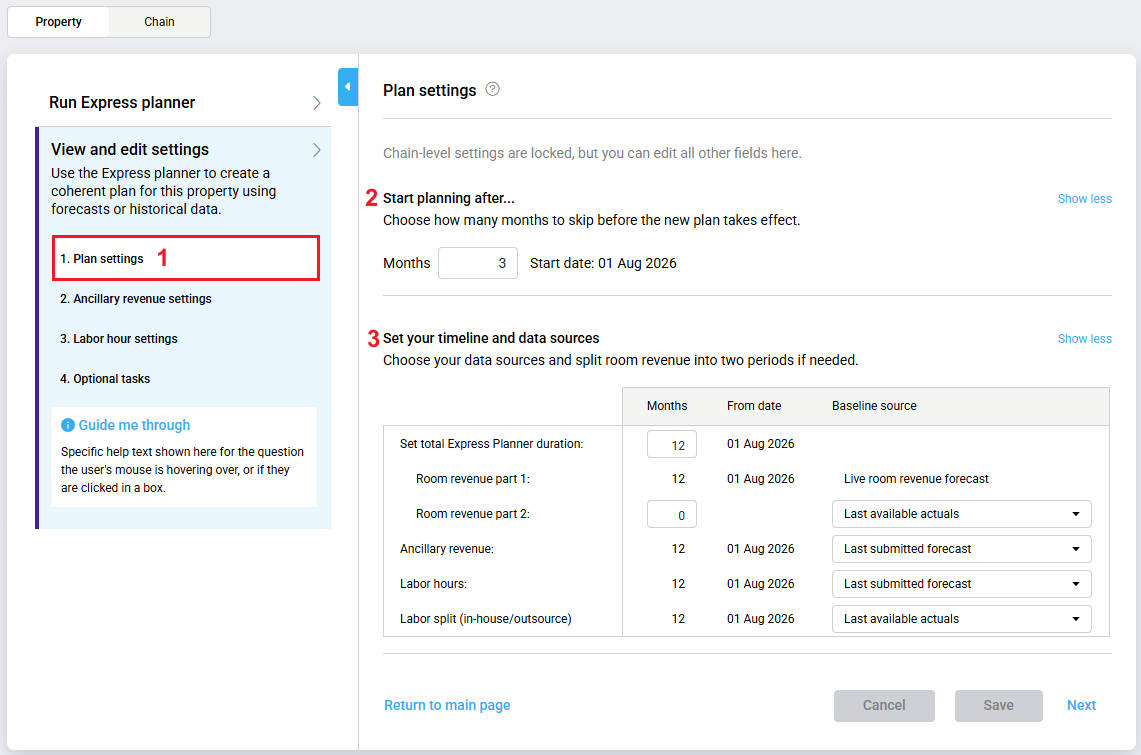Collapse the sidebar with blue arrow handle

point(347,87)
